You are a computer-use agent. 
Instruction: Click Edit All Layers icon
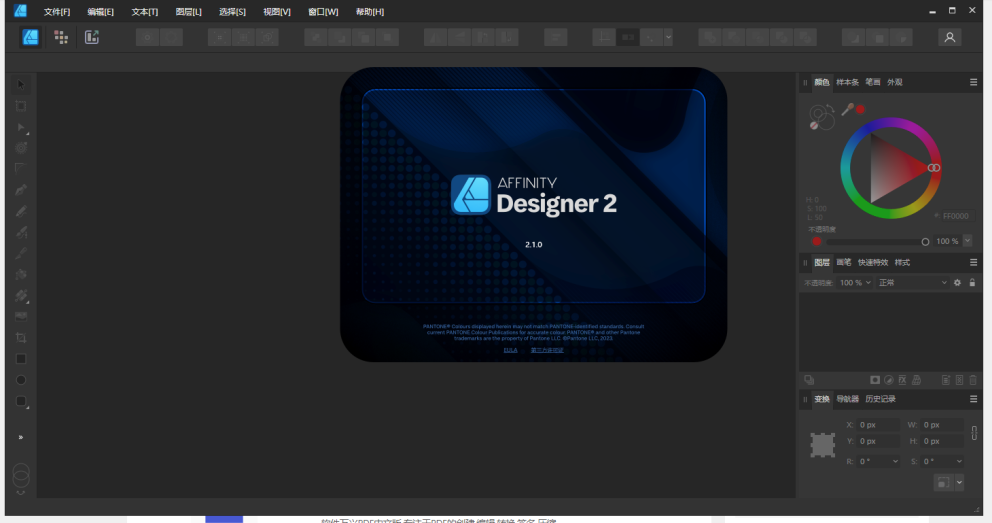809,380
